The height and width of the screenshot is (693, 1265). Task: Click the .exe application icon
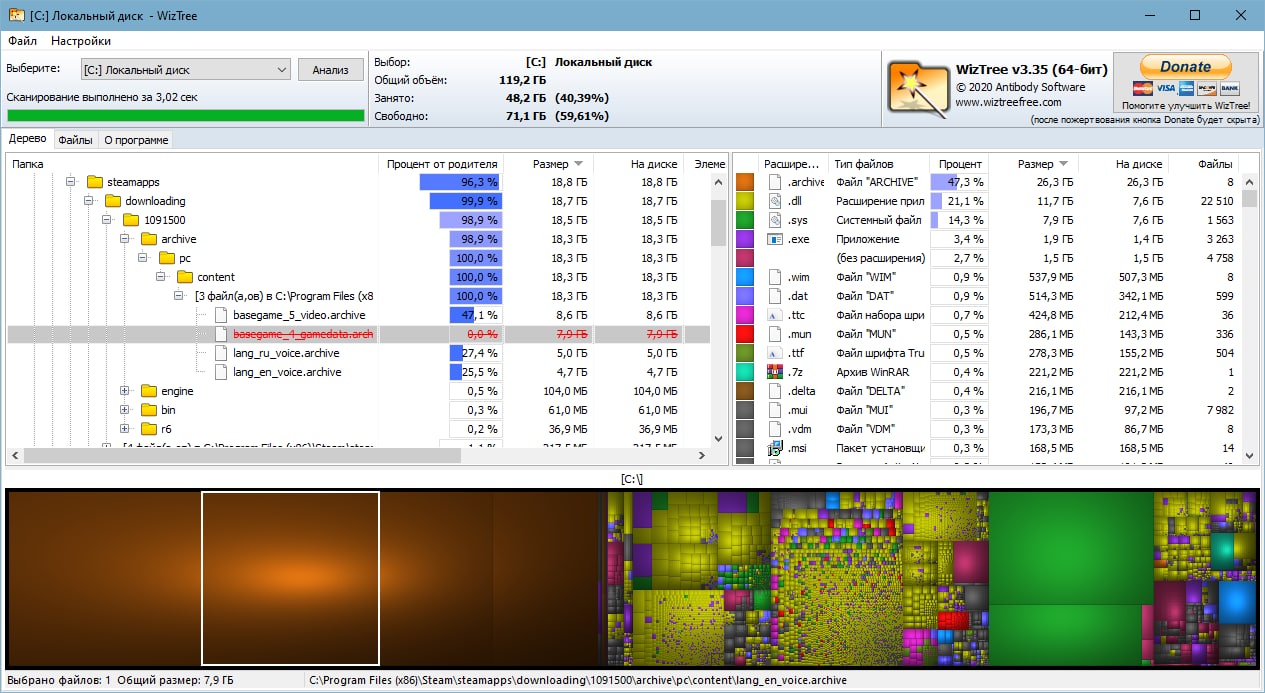pos(774,239)
